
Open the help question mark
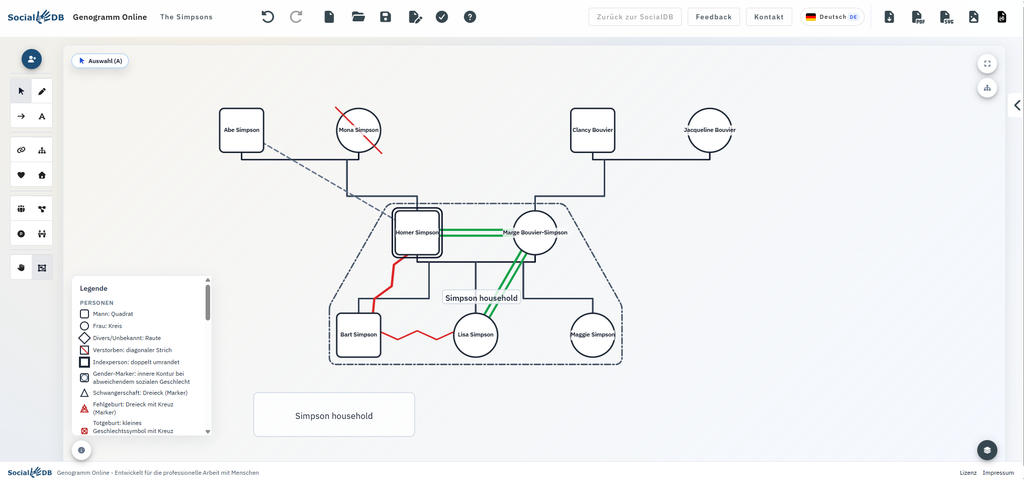[470, 17]
